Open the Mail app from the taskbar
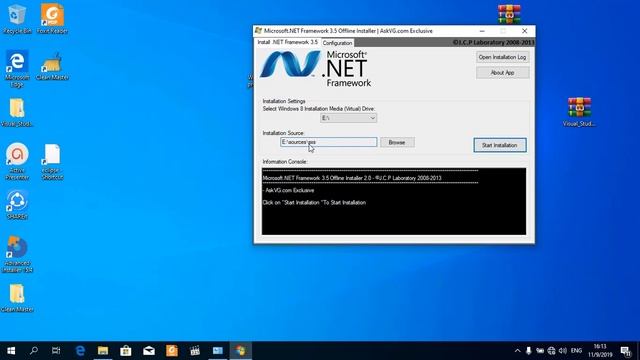640x360 pixels. pyautogui.click(x=149, y=351)
